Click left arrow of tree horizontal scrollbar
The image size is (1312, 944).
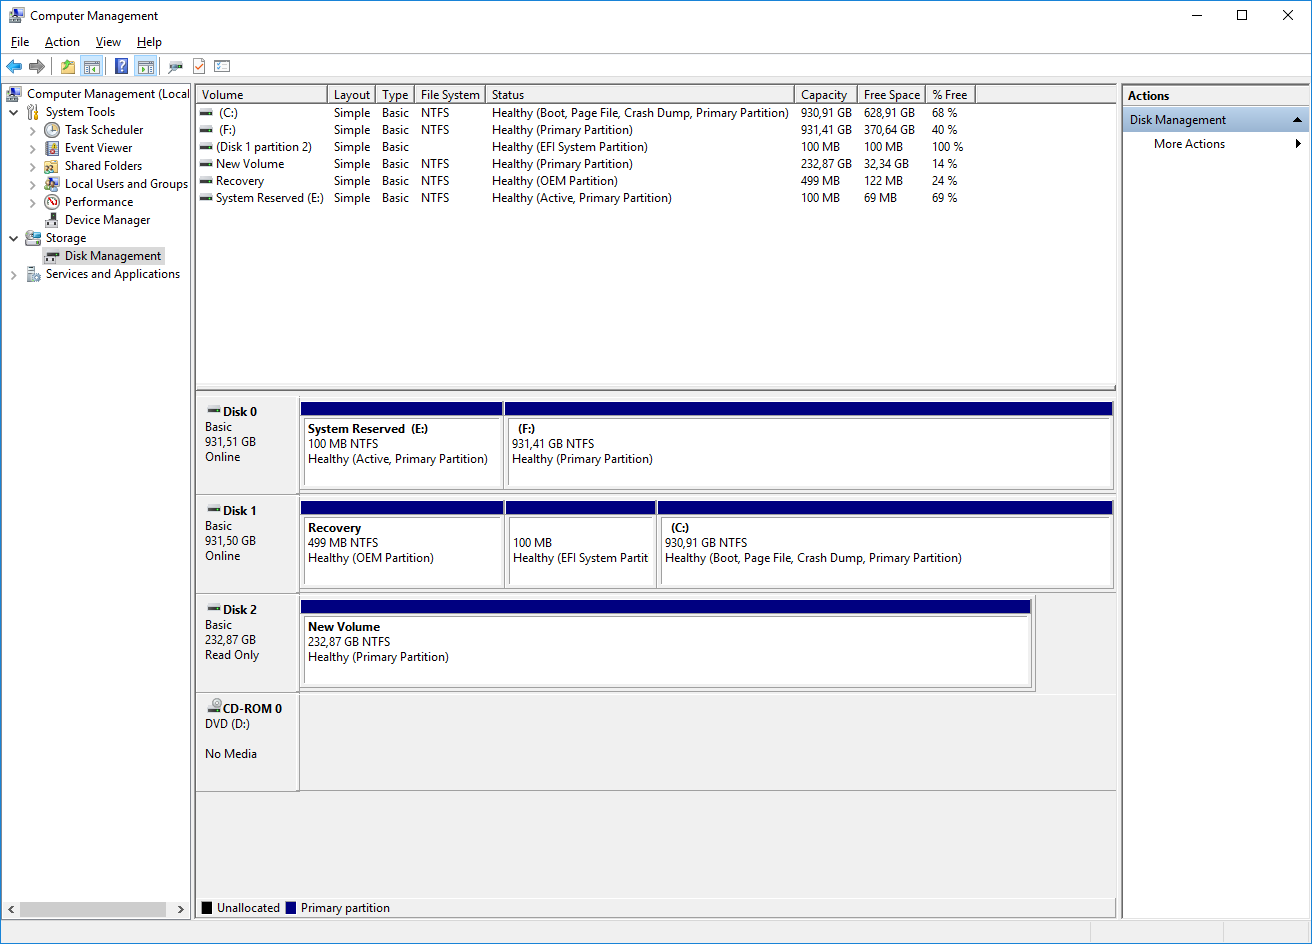[12, 910]
